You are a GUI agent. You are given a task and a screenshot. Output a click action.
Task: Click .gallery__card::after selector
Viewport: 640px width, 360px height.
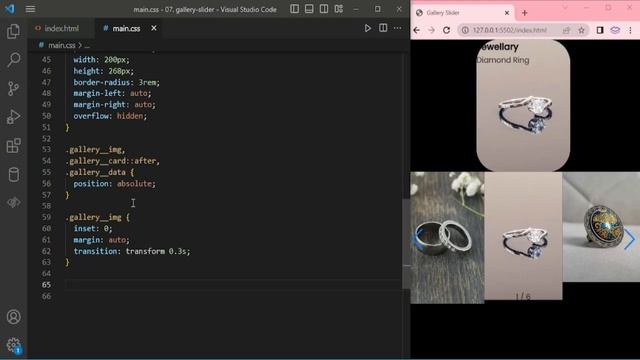point(113,161)
